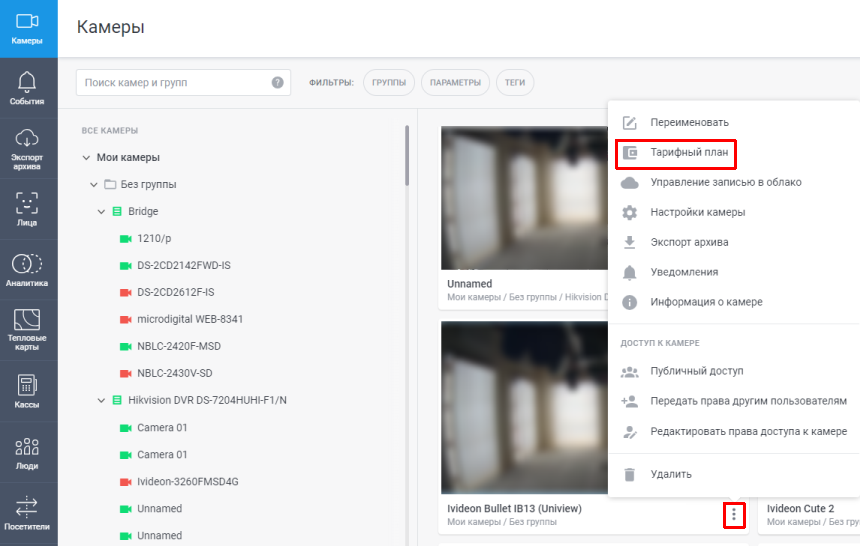
Task: Click the pencil icon next to Переименовать
Action: 630,122
